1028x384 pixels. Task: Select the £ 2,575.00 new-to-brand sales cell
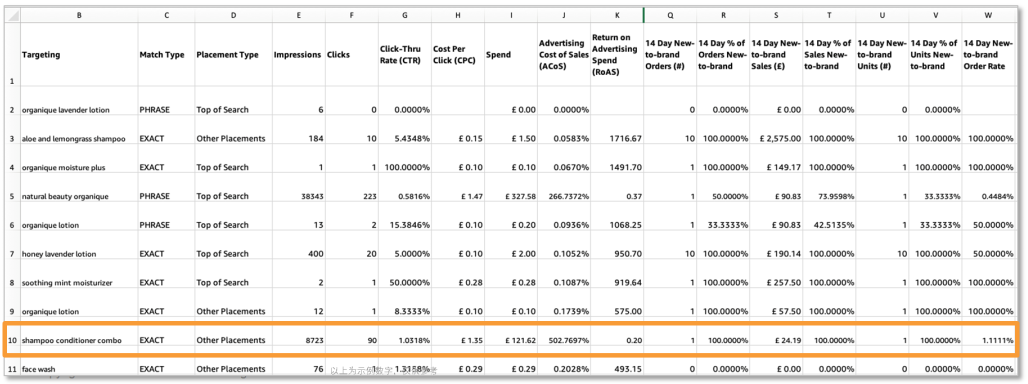776,138
